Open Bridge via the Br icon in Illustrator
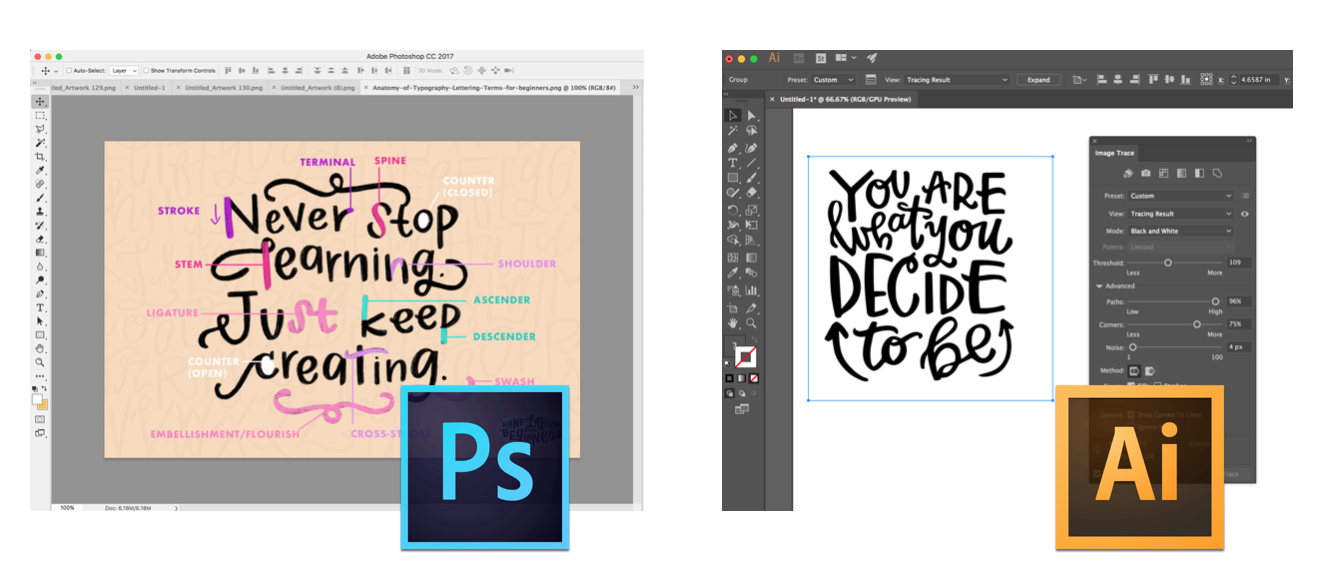 pyautogui.click(x=797, y=58)
